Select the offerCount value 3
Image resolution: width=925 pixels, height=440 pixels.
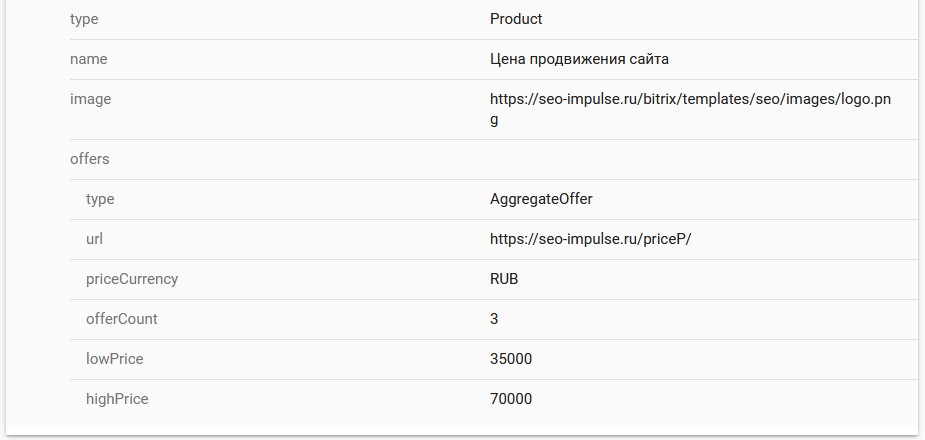pyautogui.click(x=494, y=319)
